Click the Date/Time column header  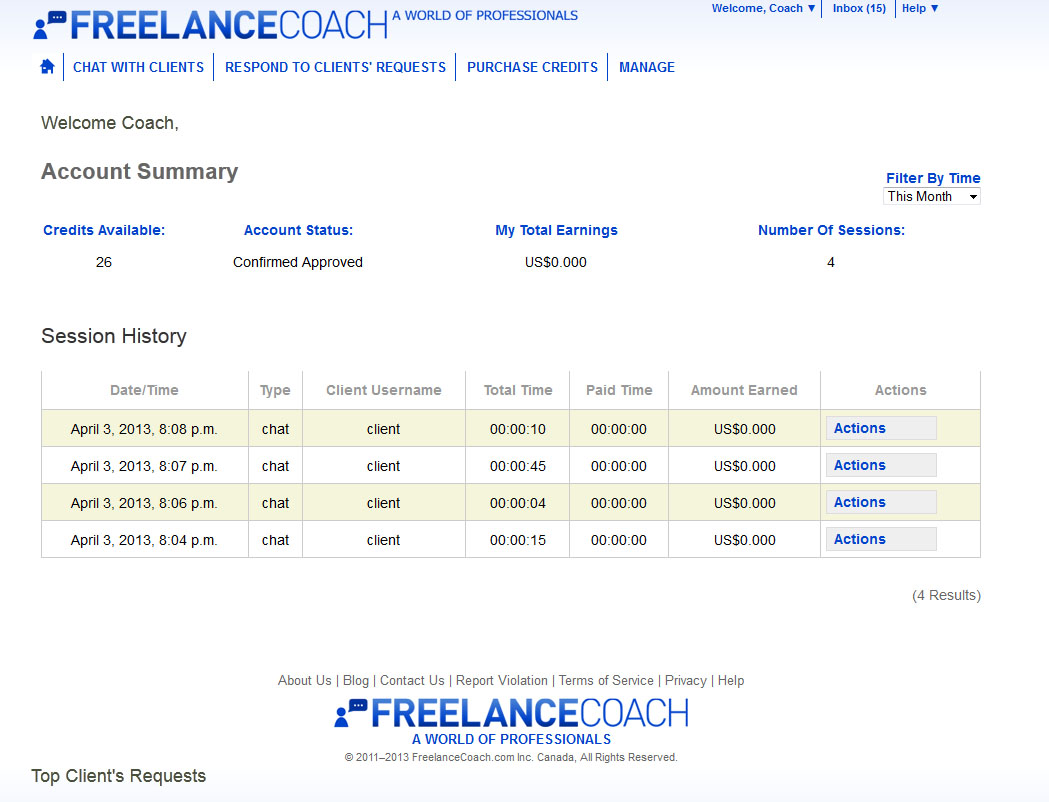coord(144,391)
